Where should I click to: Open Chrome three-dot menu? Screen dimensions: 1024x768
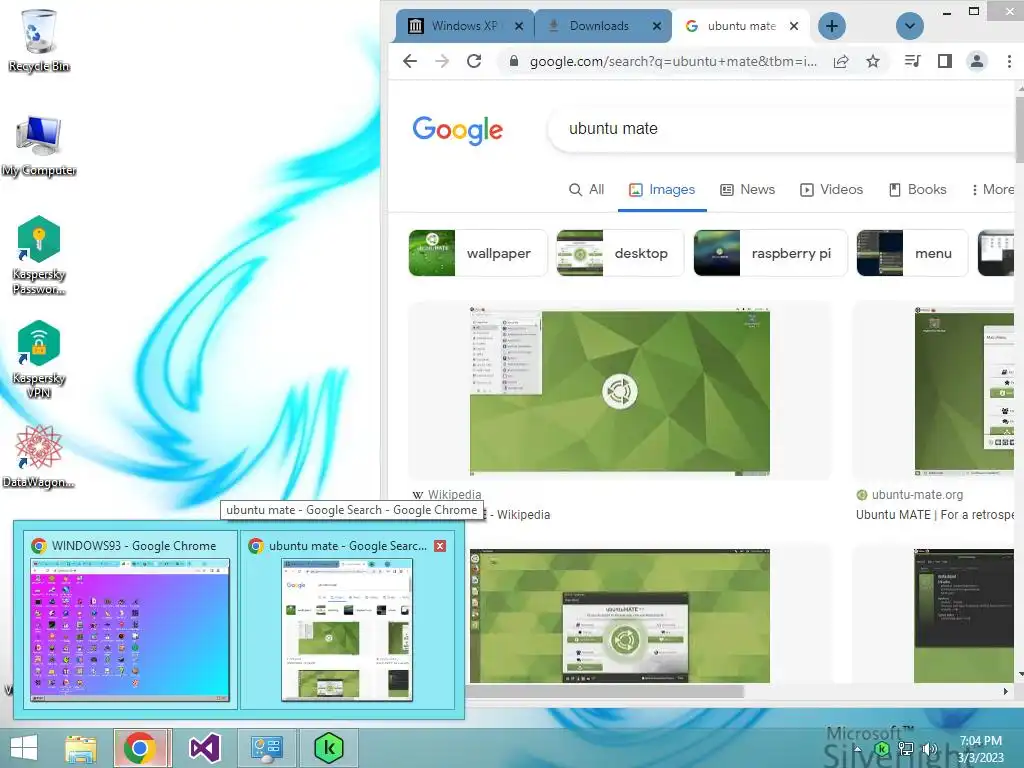(x=1009, y=61)
